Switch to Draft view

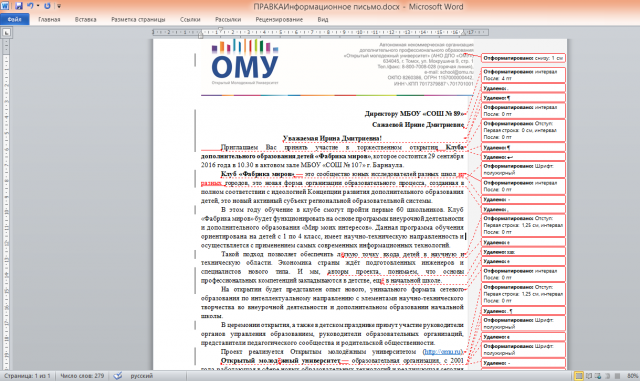(x=617, y=376)
